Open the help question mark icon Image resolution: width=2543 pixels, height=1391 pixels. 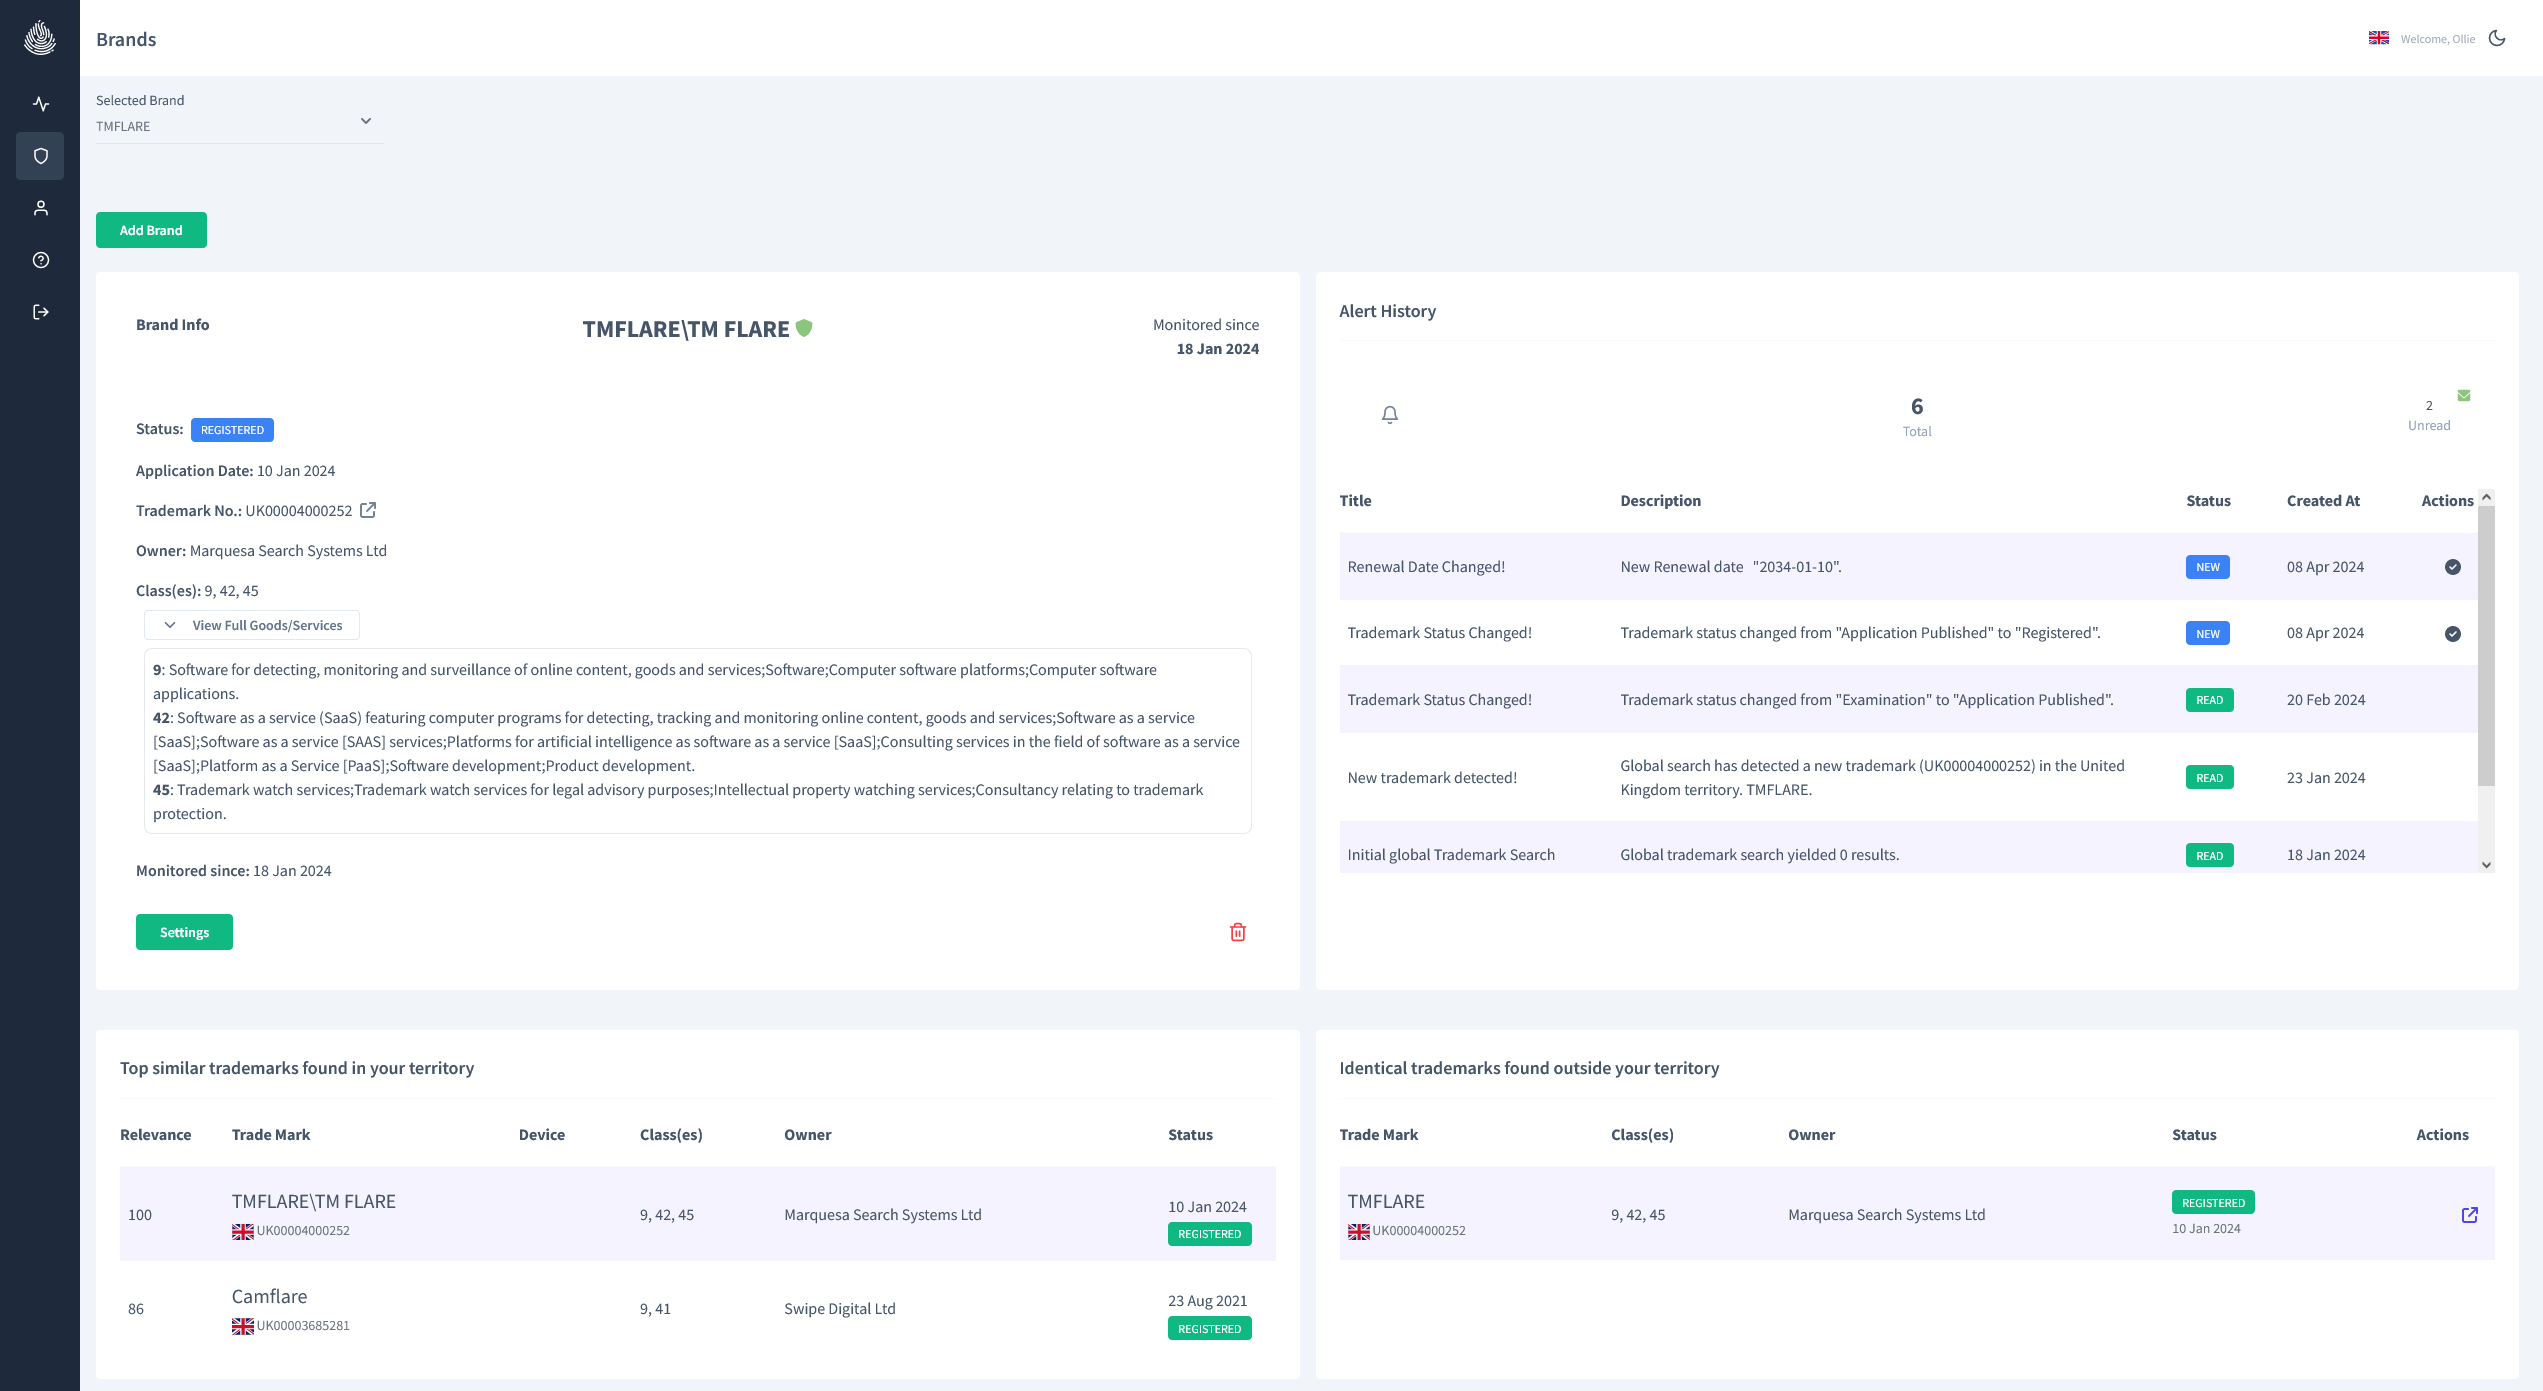pyautogui.click(x=40, y=260)
